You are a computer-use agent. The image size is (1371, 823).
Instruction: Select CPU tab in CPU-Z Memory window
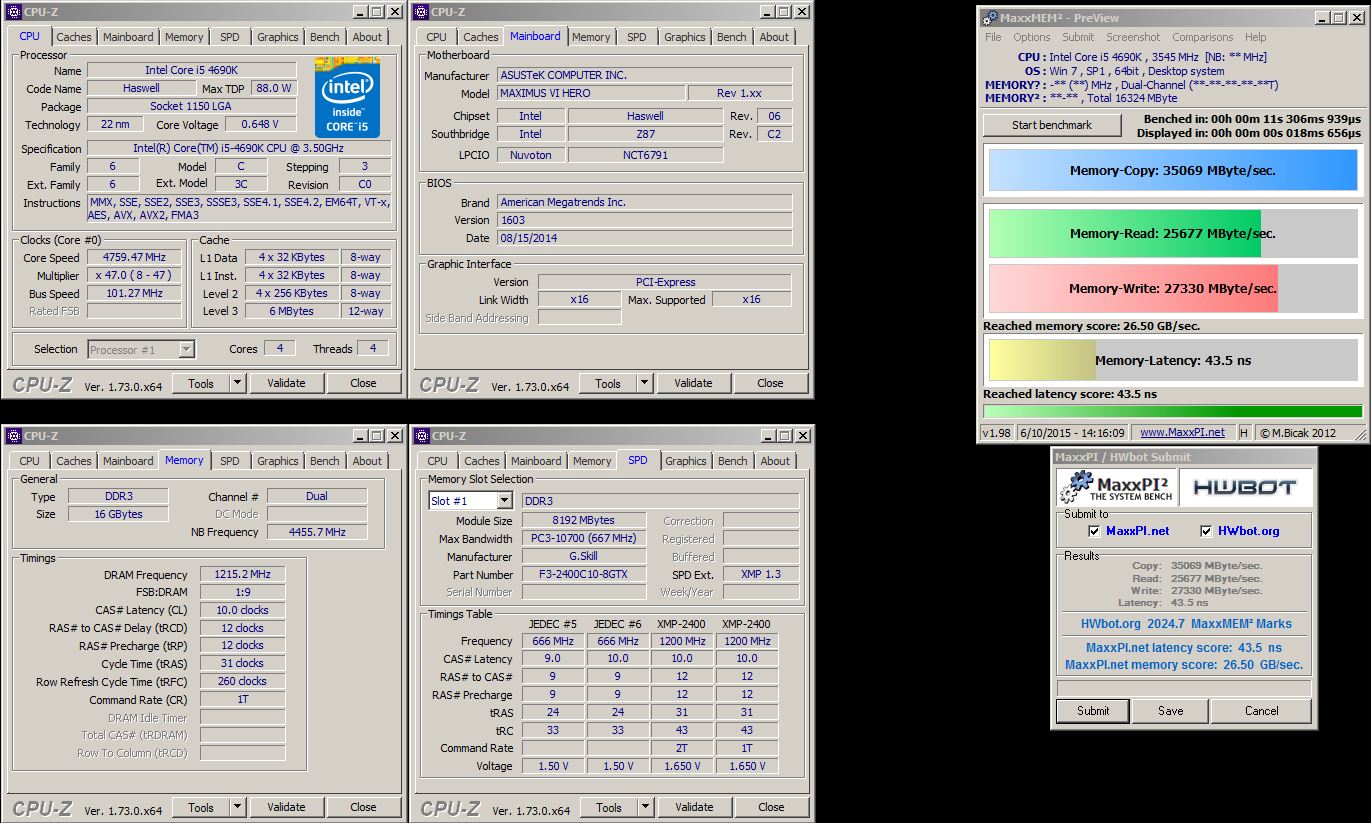pyautogui.click(x=30, y=461)
